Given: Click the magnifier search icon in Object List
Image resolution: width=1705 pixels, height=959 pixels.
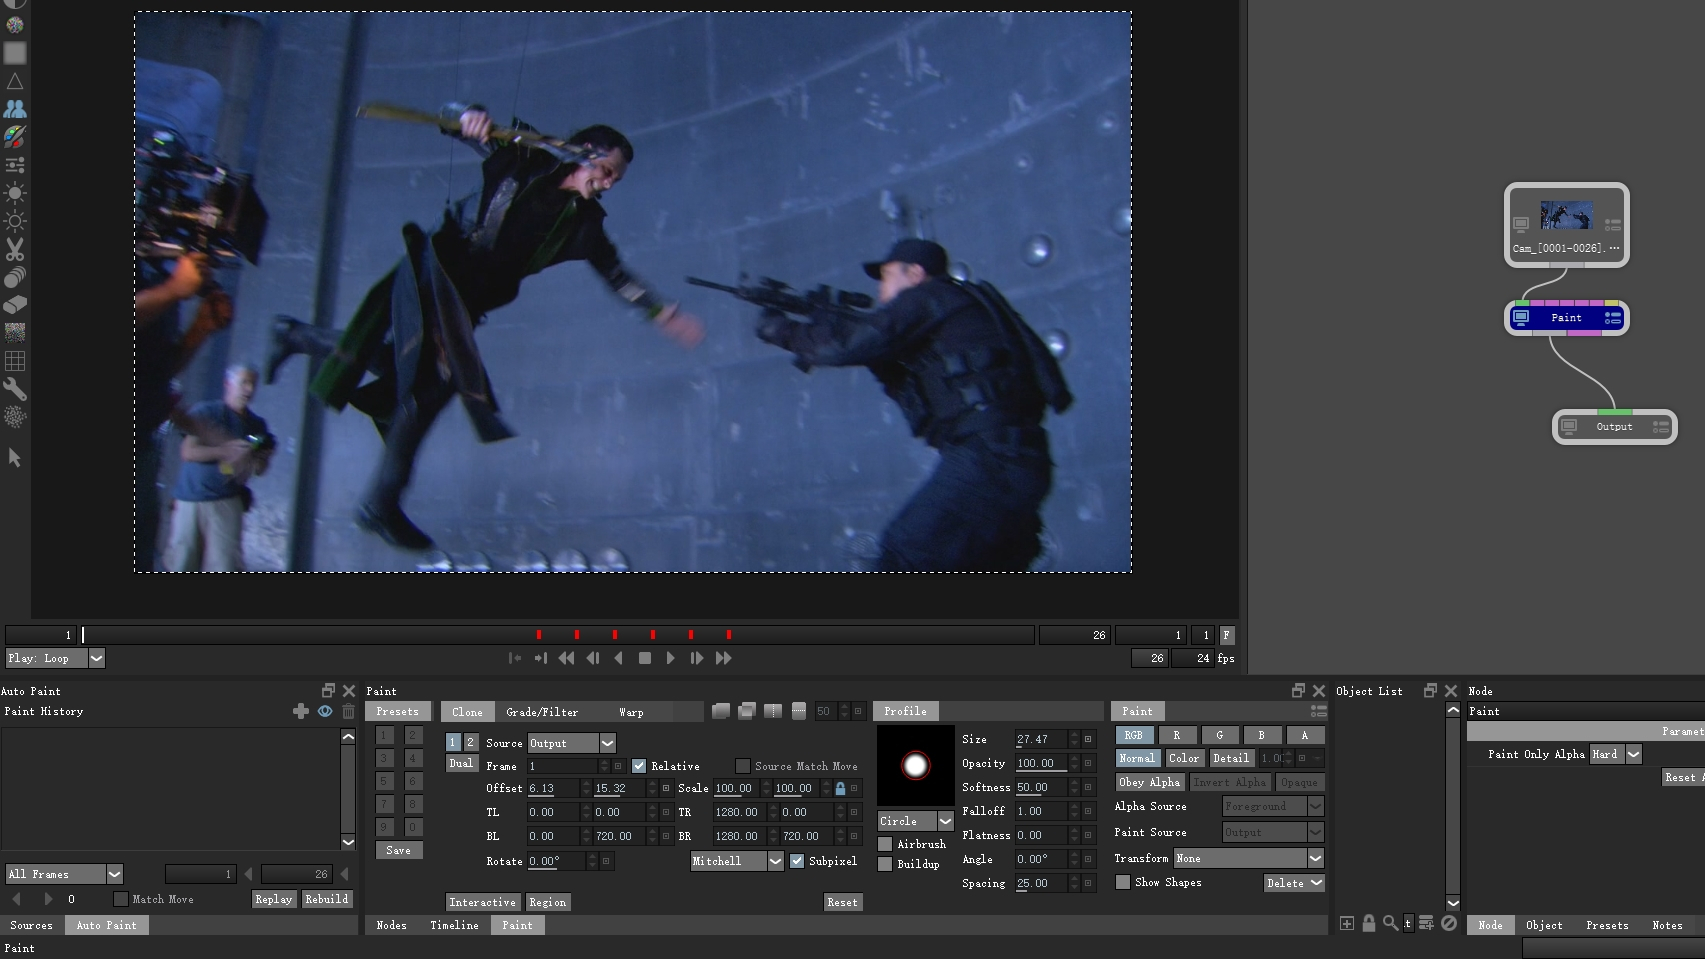Looking at the screenshot, I should pos(1390,923).
